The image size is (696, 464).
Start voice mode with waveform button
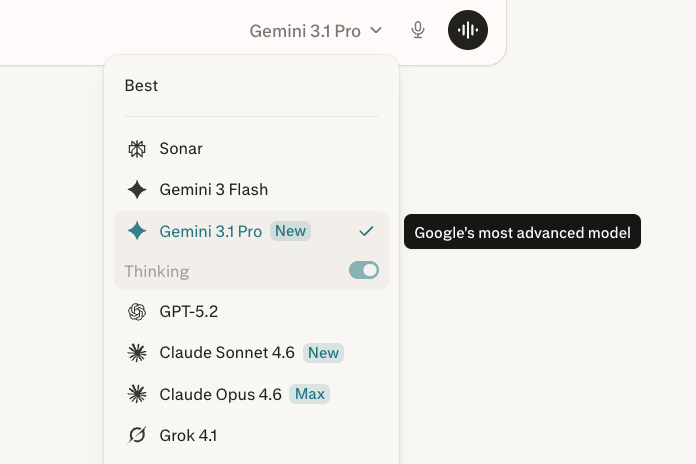coord(468,30)
